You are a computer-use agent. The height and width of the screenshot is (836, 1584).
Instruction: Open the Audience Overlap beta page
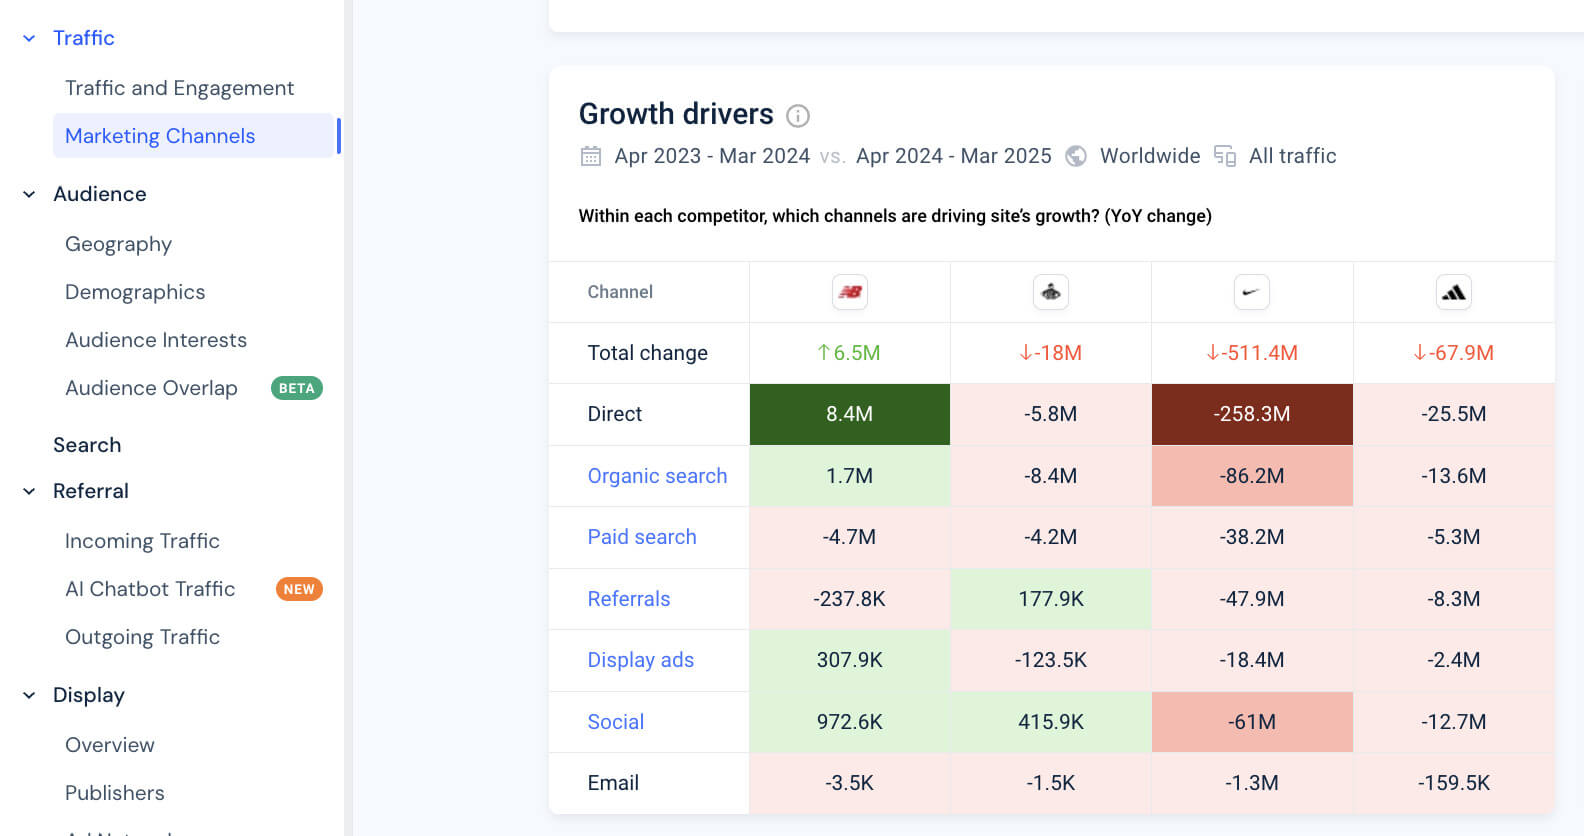pyautogui.click(x=151, y=388)
